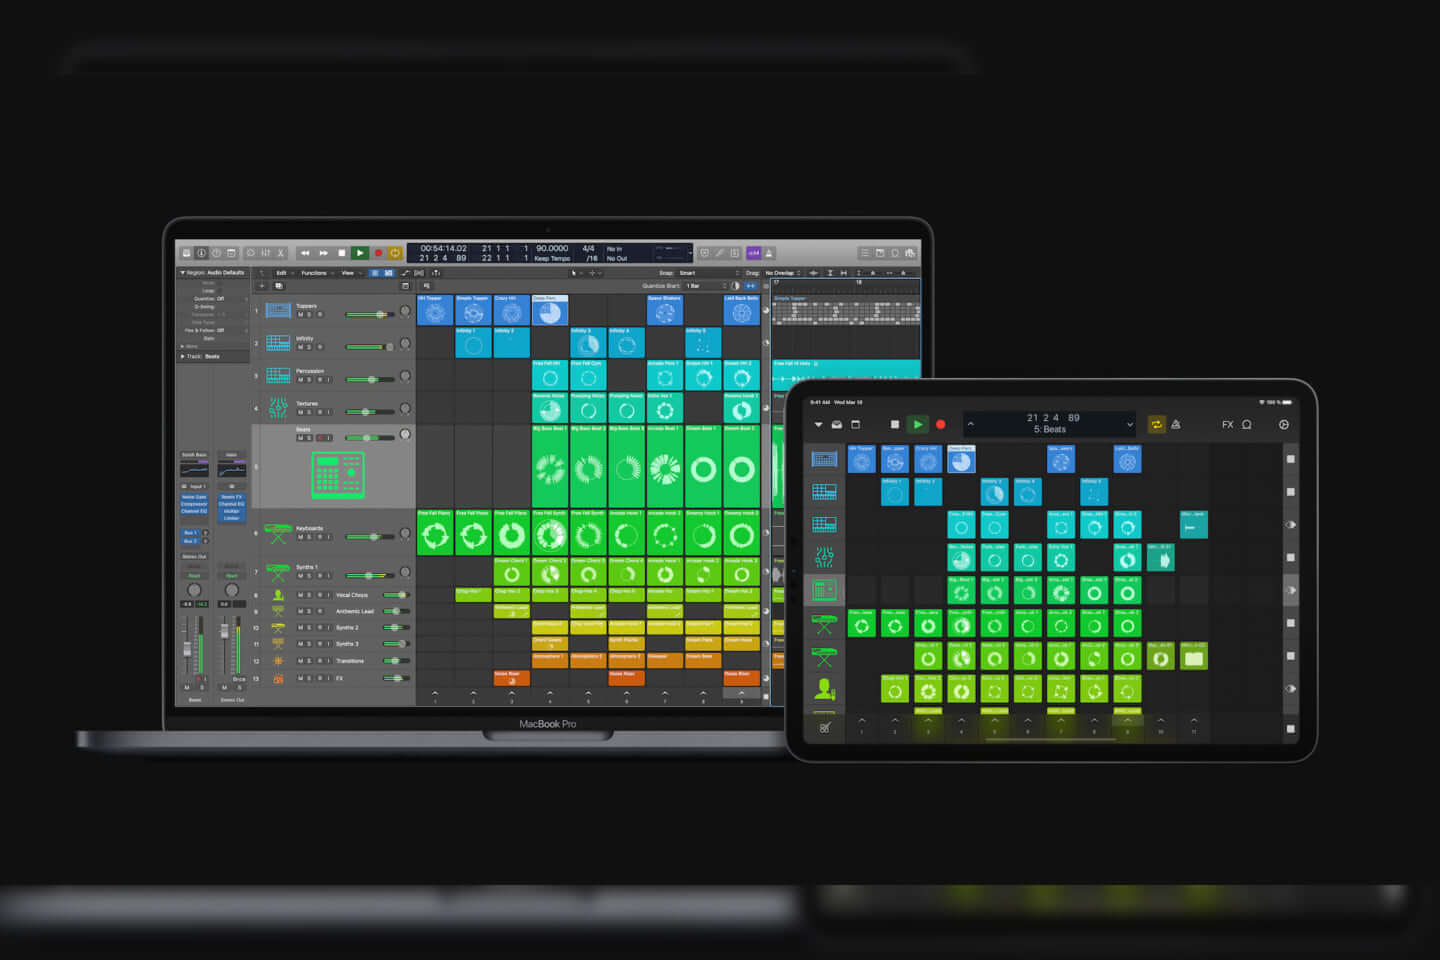The height and width of the screenshot is (960, 1440).
Task: Open the Browsers pane on the MacBook
Action: coord(910,253)
